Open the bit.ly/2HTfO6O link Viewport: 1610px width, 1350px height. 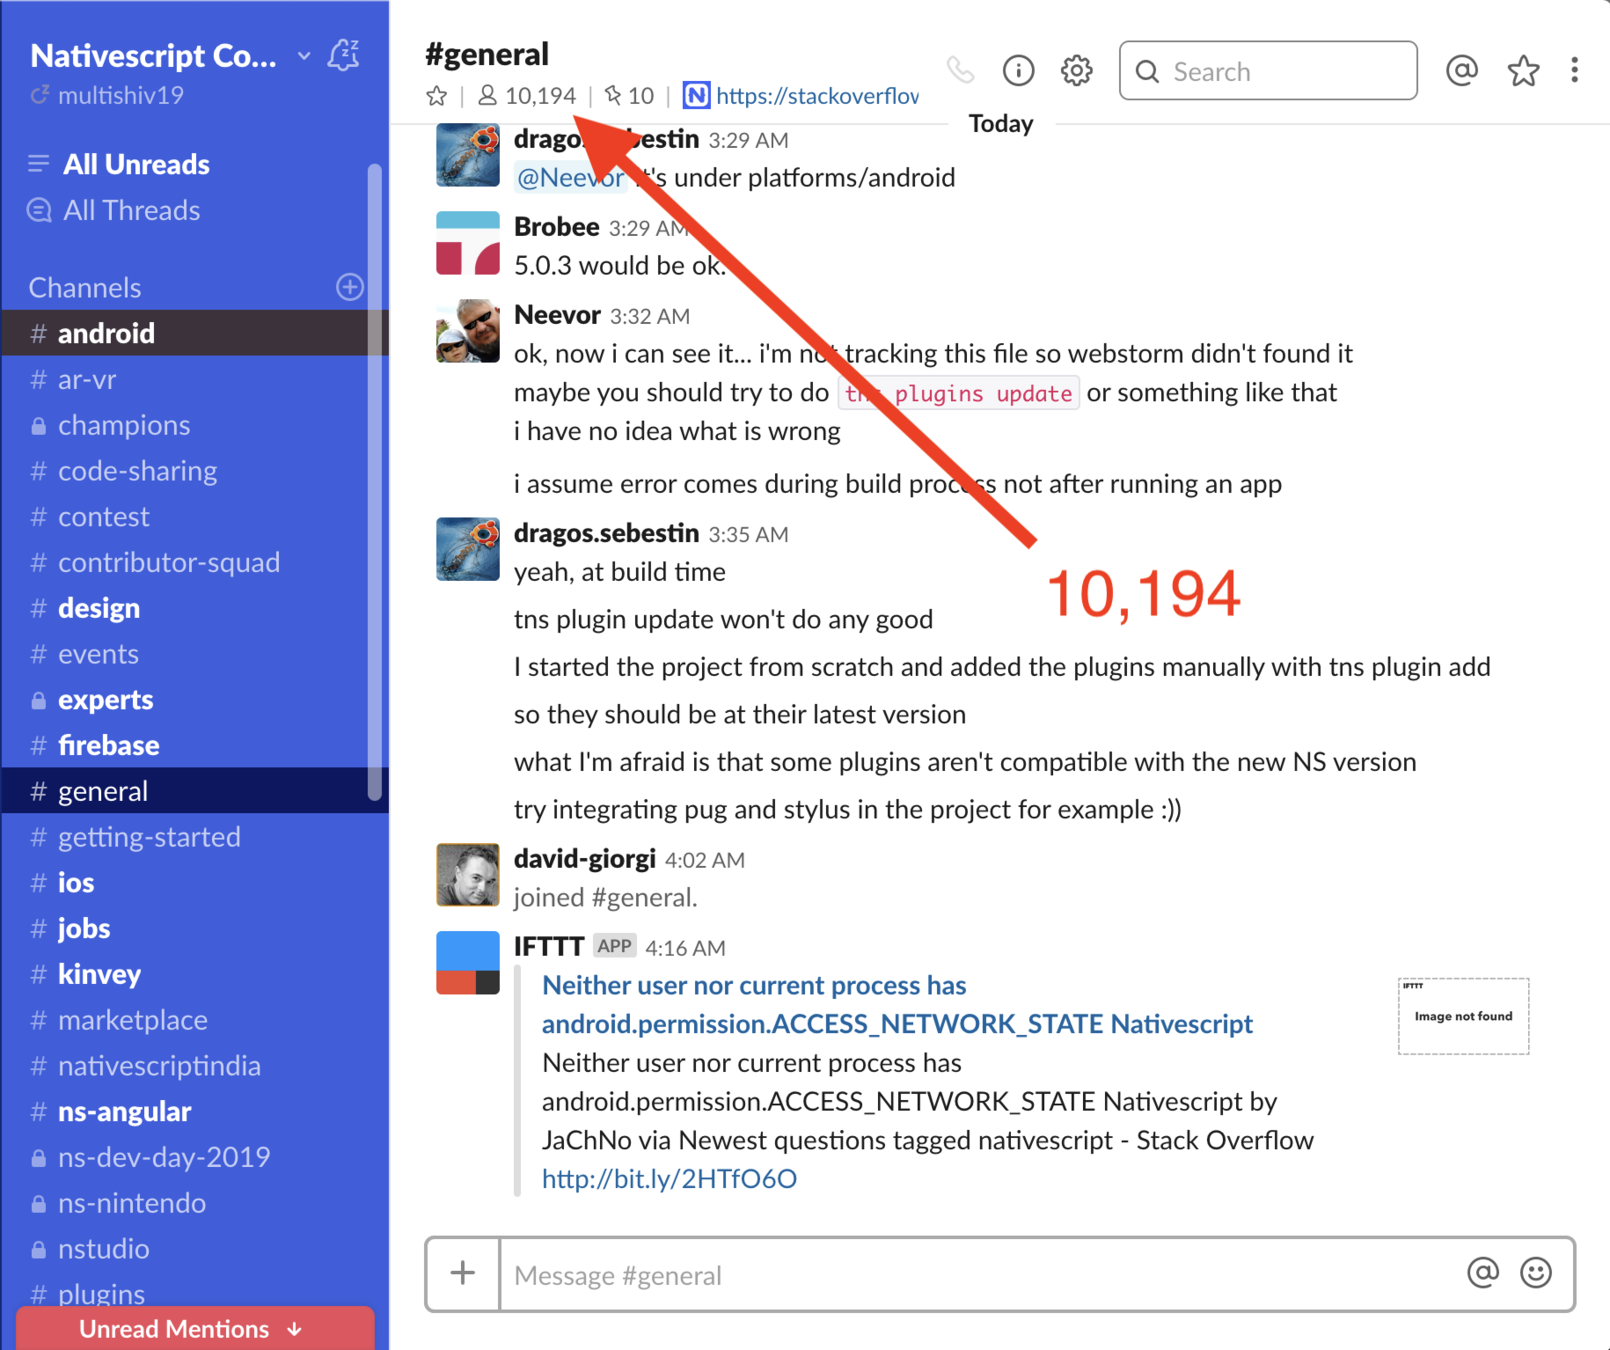click(669, 1179)
